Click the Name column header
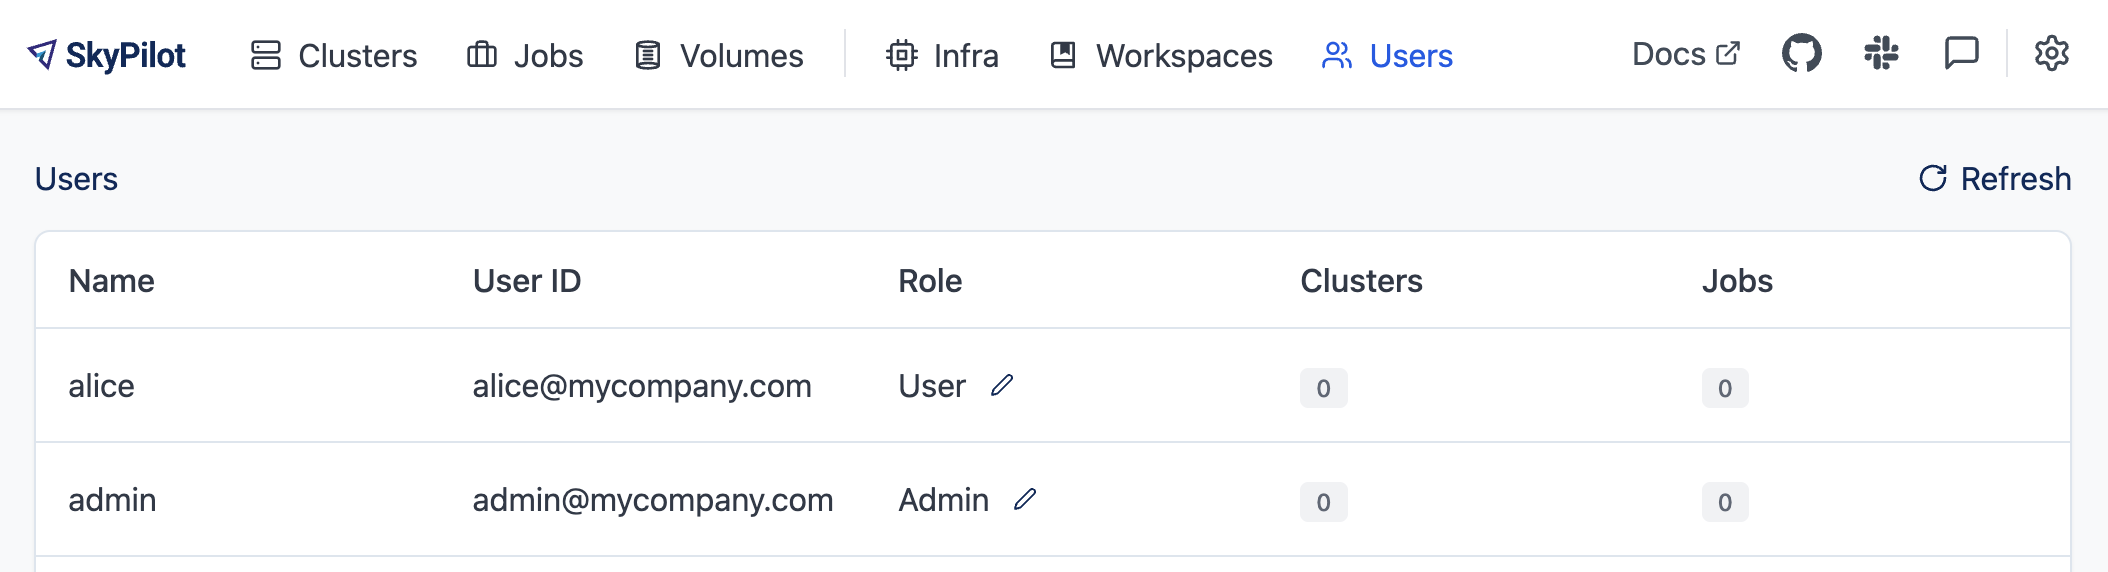2108x572 pixels. [111, 281]
